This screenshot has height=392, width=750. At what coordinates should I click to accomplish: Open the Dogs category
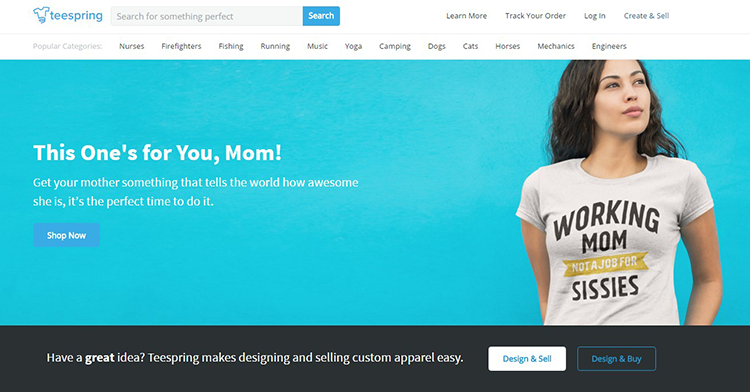[436, 46]
